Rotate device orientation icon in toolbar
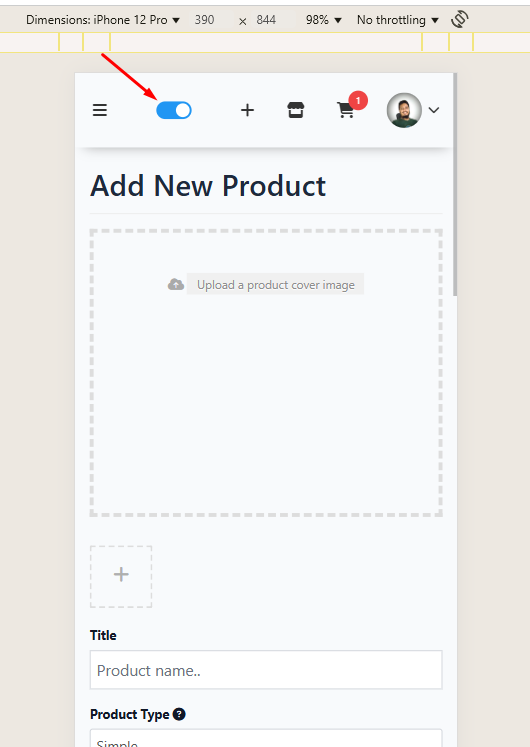The height and width of the screenshot is (747, 530). pos(460,20)
